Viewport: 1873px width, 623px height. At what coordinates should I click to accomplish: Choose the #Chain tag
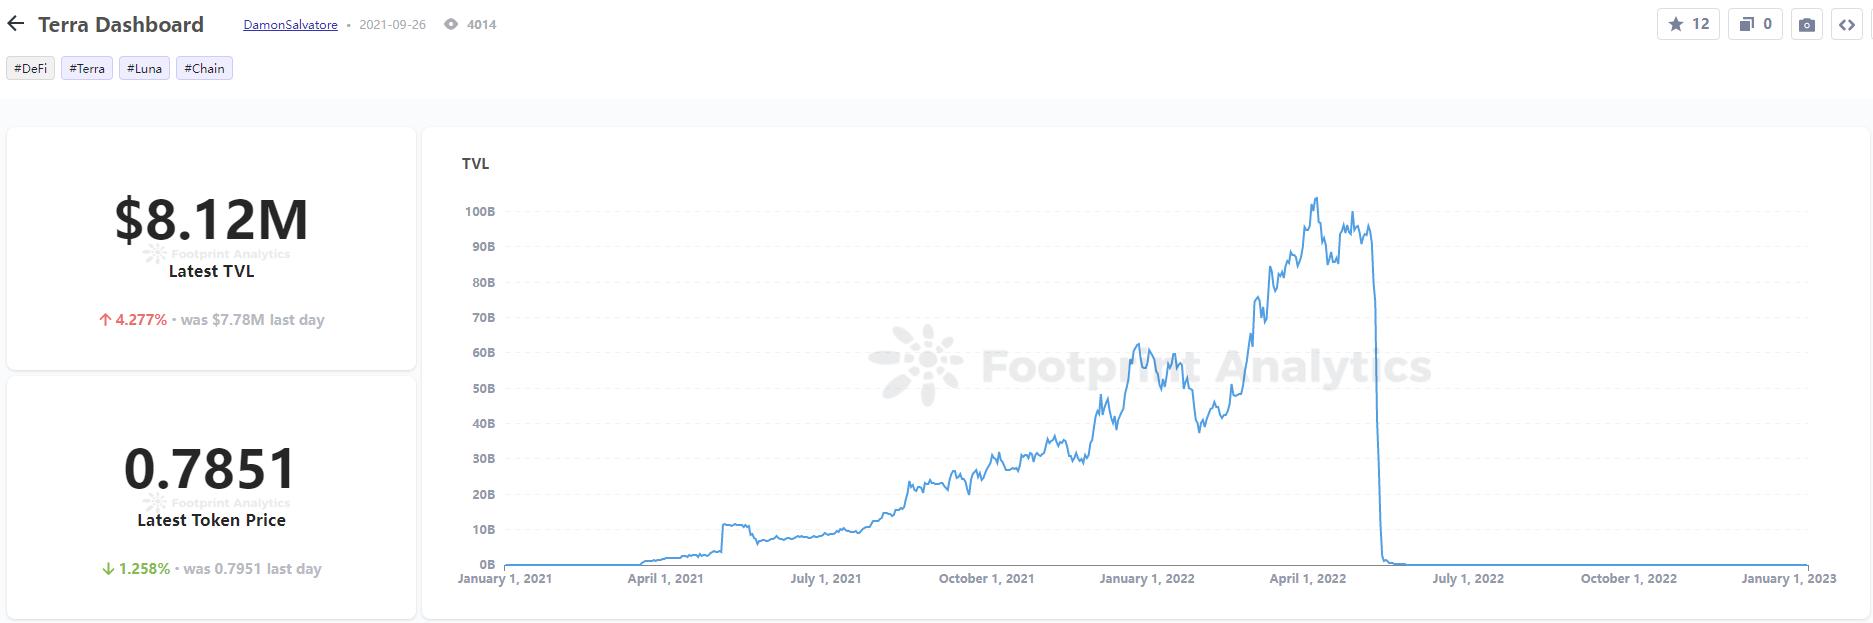[x=204, y=68]
